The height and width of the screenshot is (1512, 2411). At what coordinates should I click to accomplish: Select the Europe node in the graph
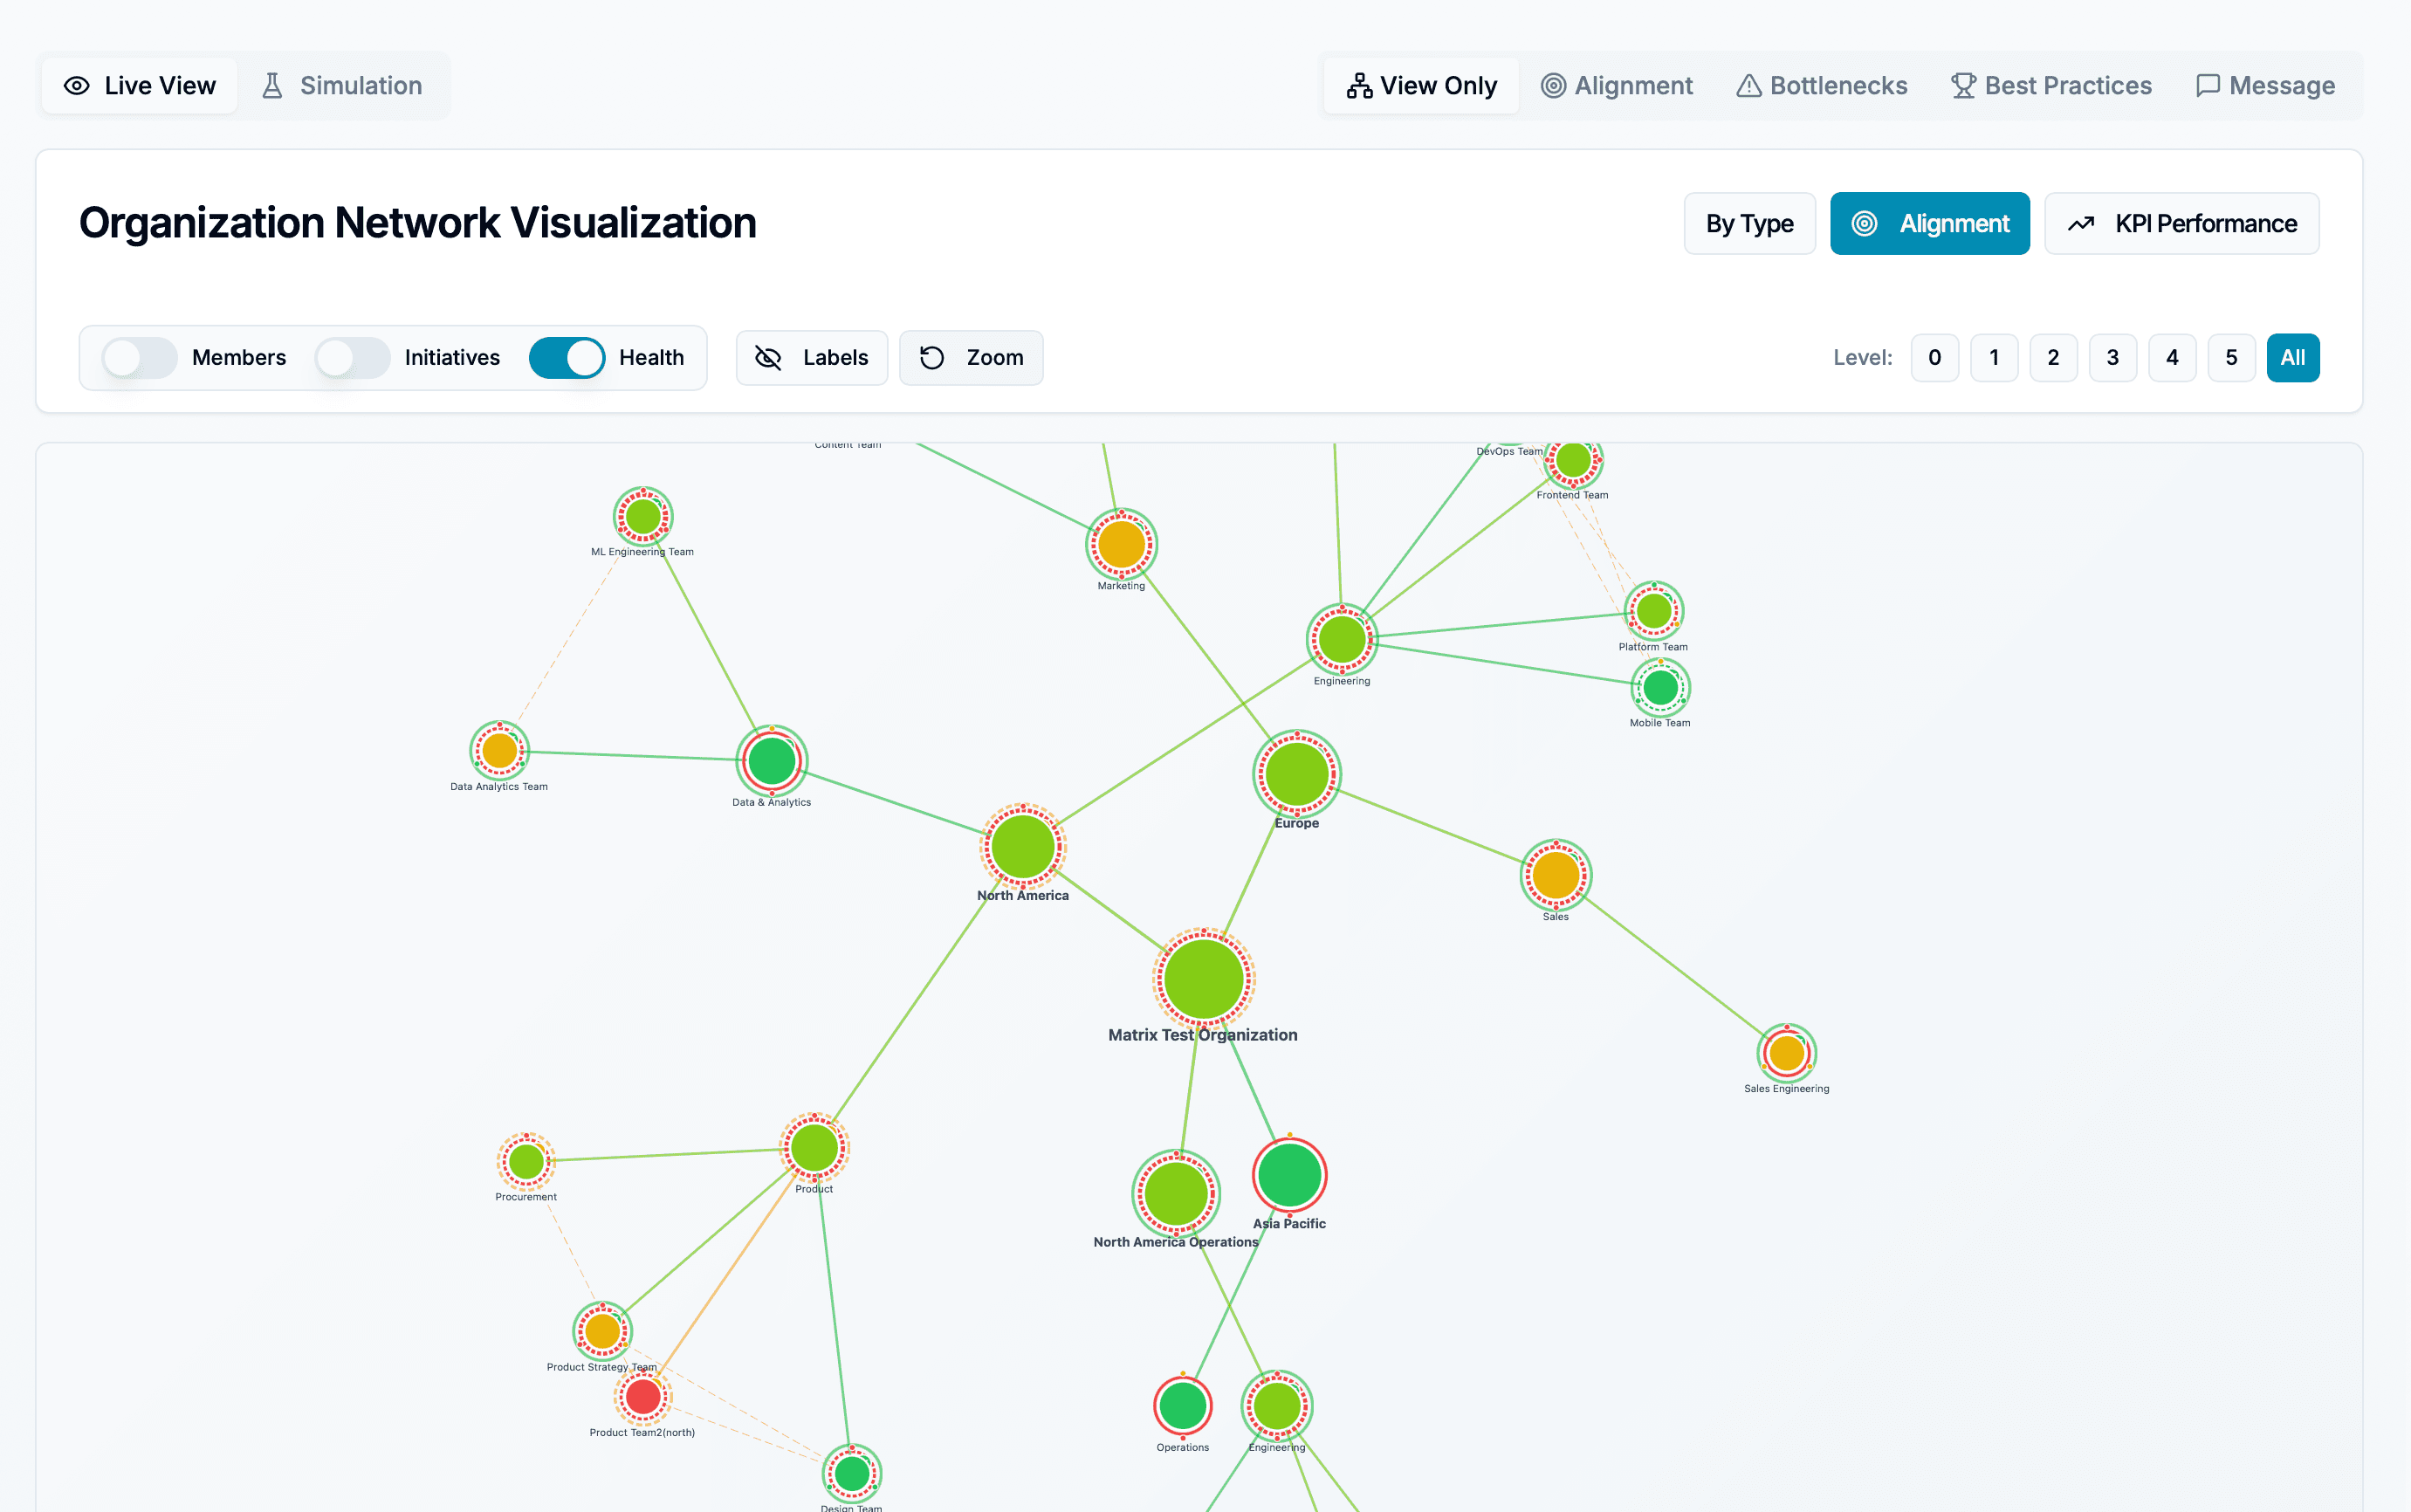click(1295, 775)
